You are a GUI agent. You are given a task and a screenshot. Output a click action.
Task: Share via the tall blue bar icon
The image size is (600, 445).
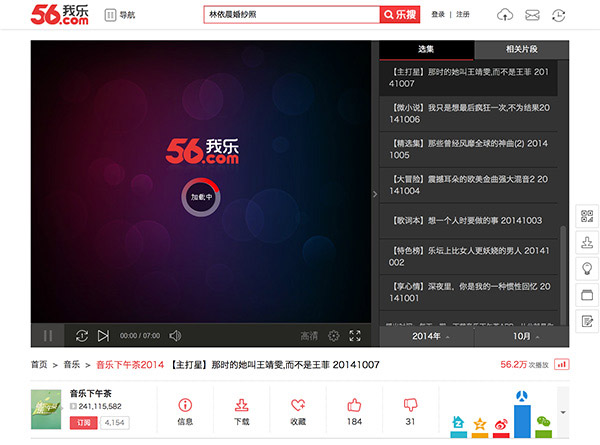click(522, 414)
